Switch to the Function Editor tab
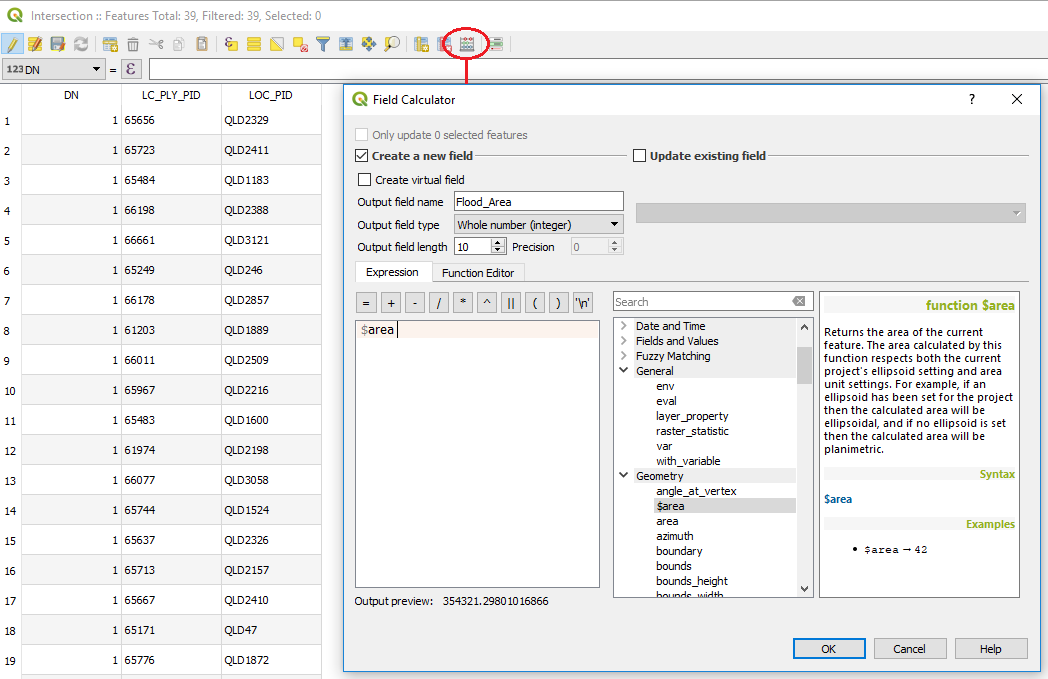This screenshot has width=1048, height=679. click(x=477, y=273)
